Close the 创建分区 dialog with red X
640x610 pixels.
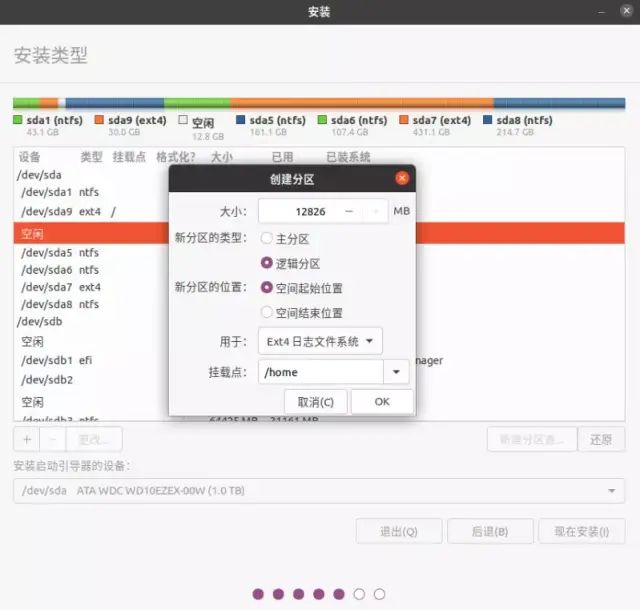point(402,178)
